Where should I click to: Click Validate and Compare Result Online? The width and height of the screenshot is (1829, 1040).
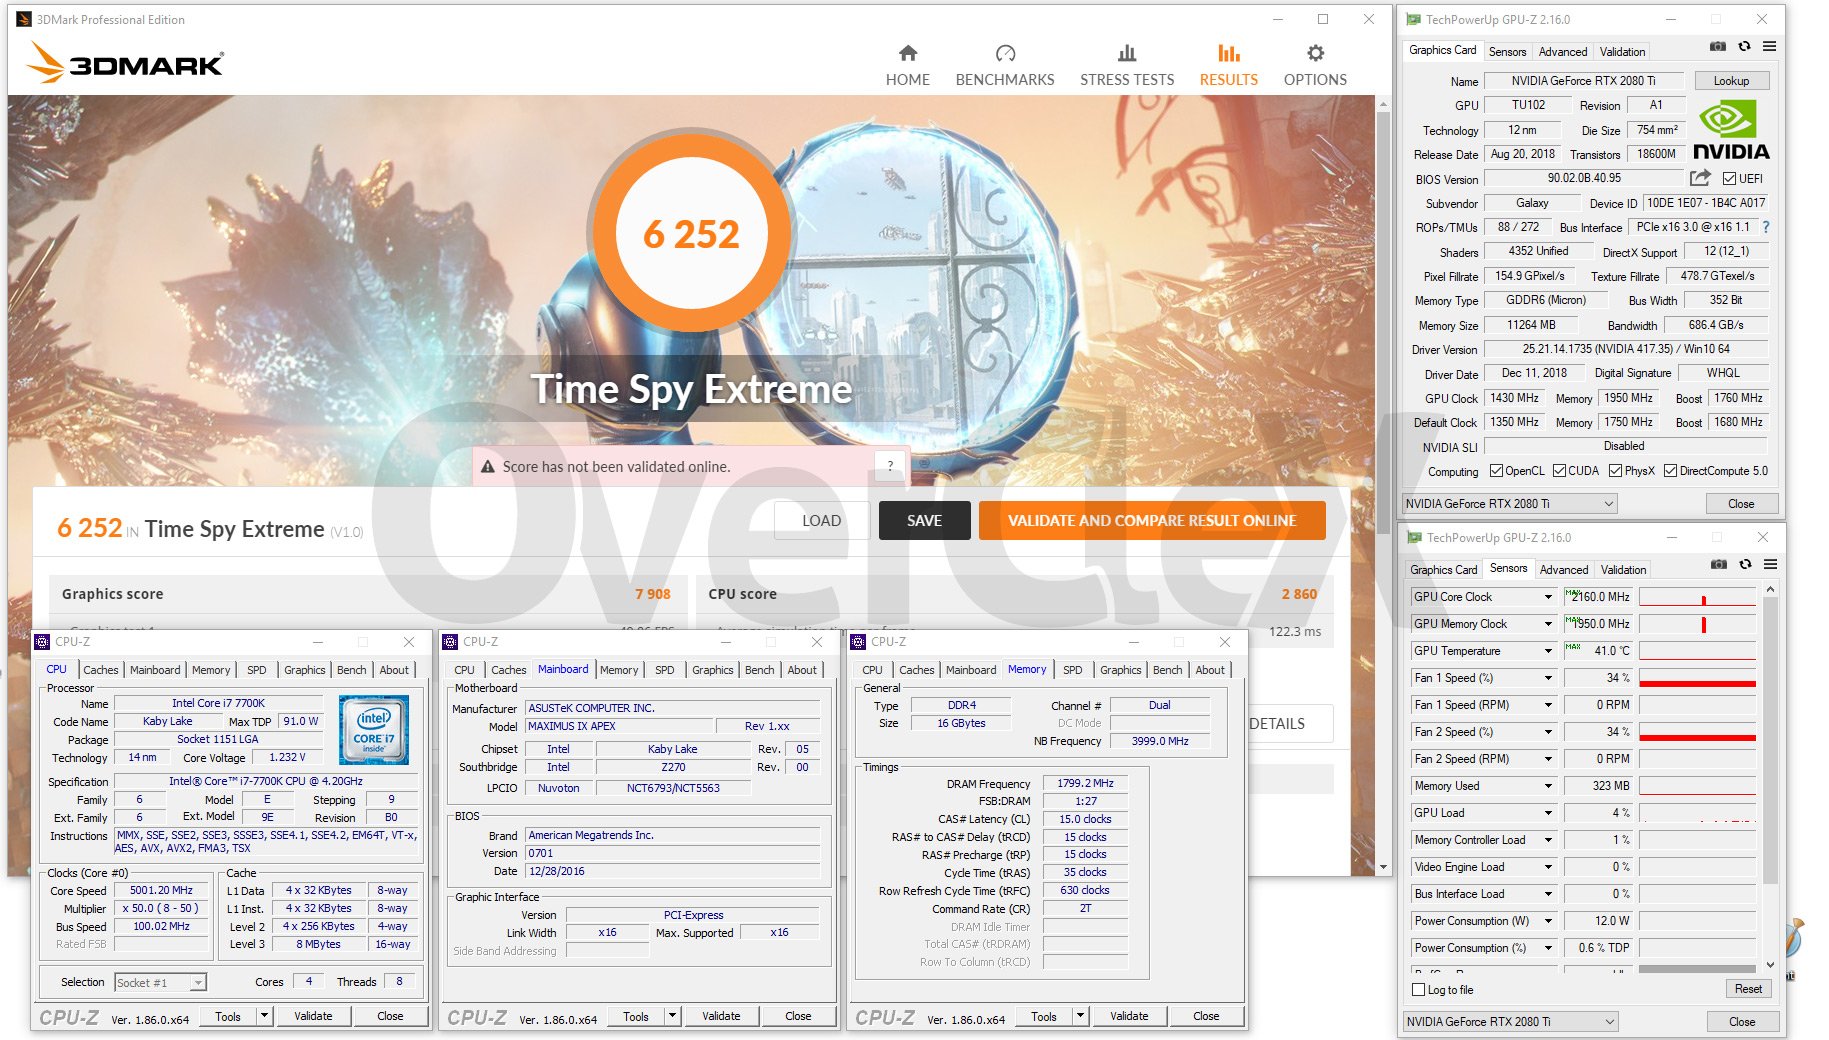pos(1151,521)
